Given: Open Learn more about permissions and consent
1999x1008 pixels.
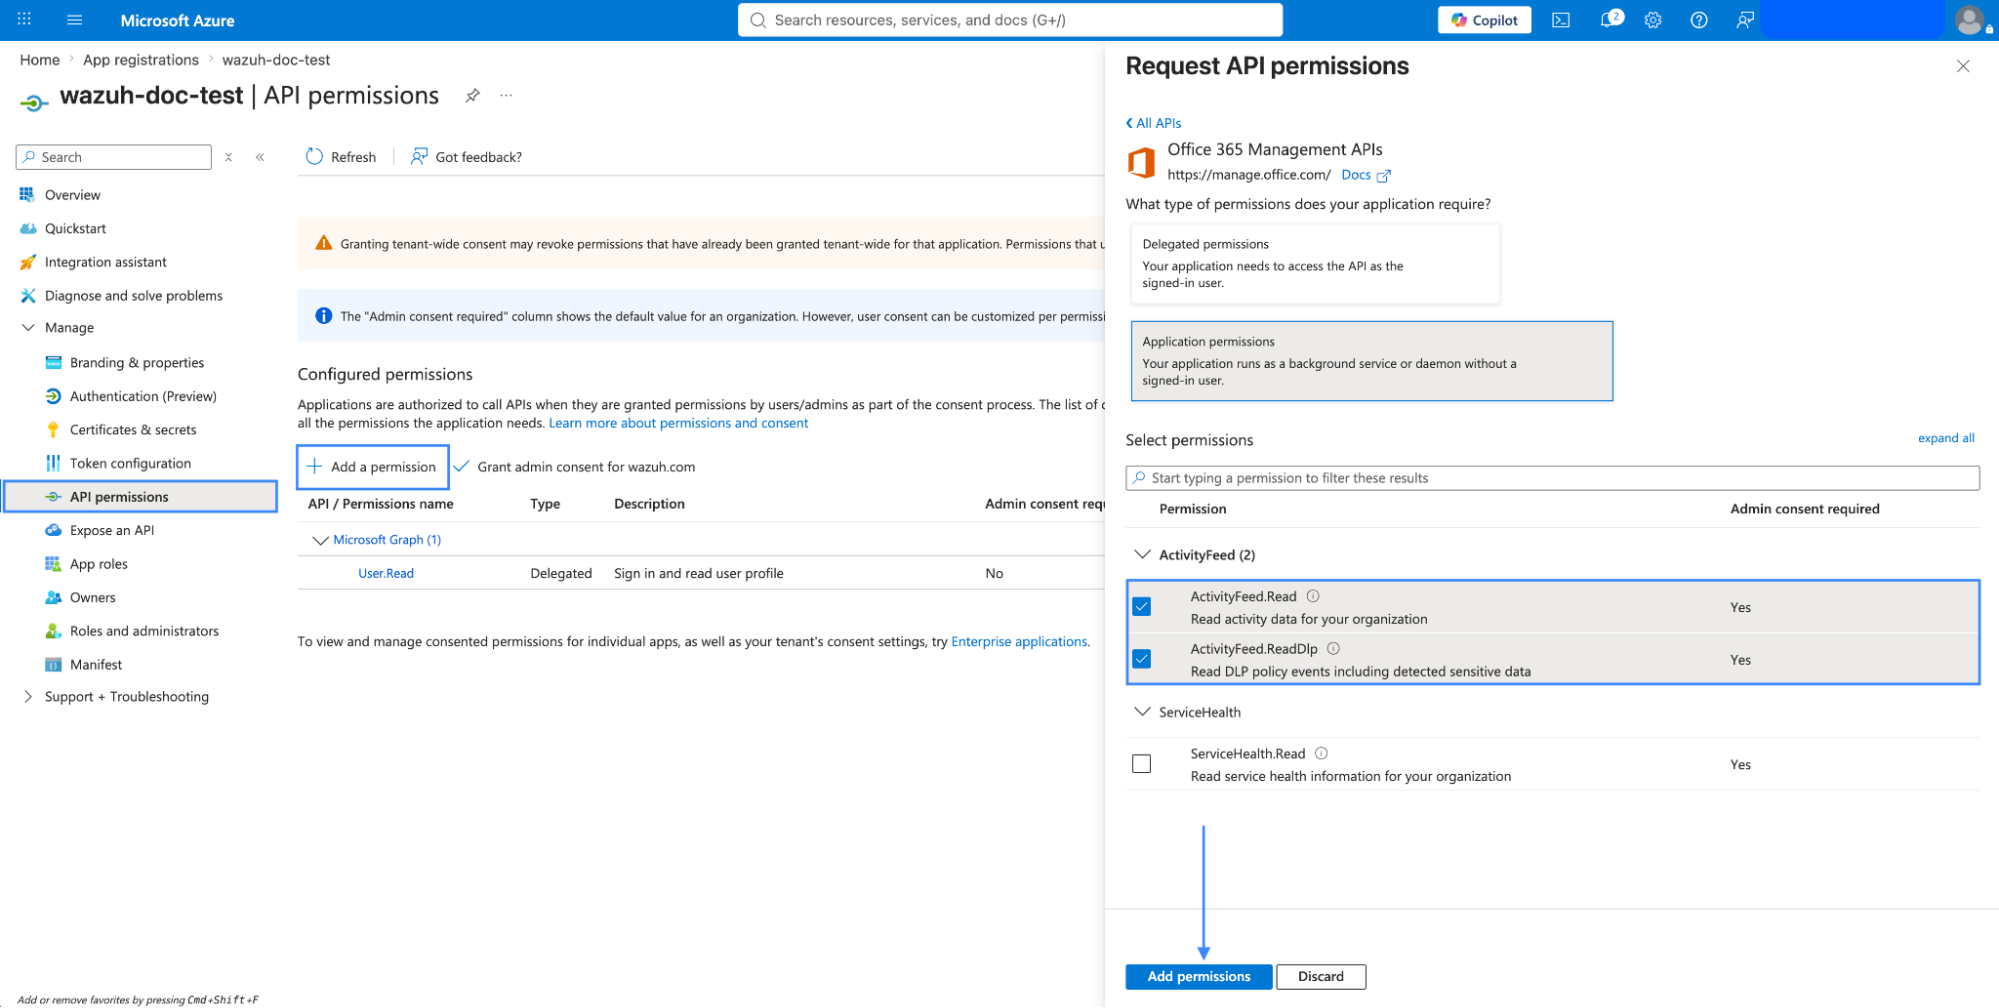Looking at the screenshot, I should click(678, 423).
